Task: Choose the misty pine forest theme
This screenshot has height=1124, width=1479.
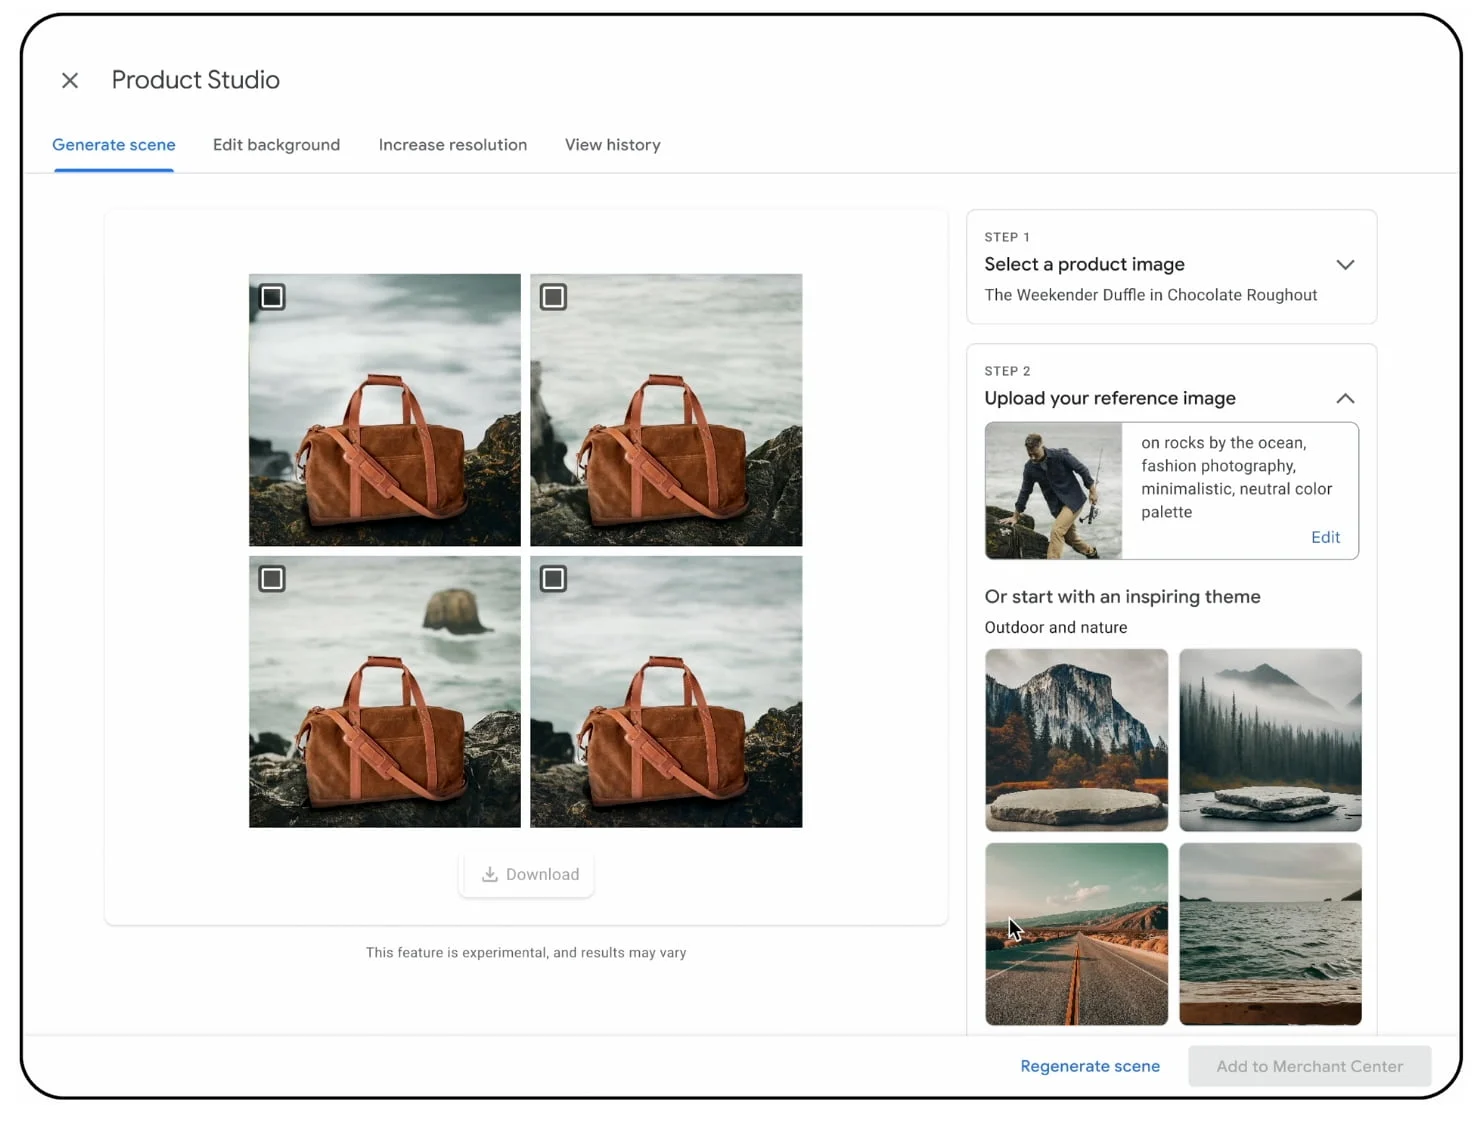Action: [1270, 740]
